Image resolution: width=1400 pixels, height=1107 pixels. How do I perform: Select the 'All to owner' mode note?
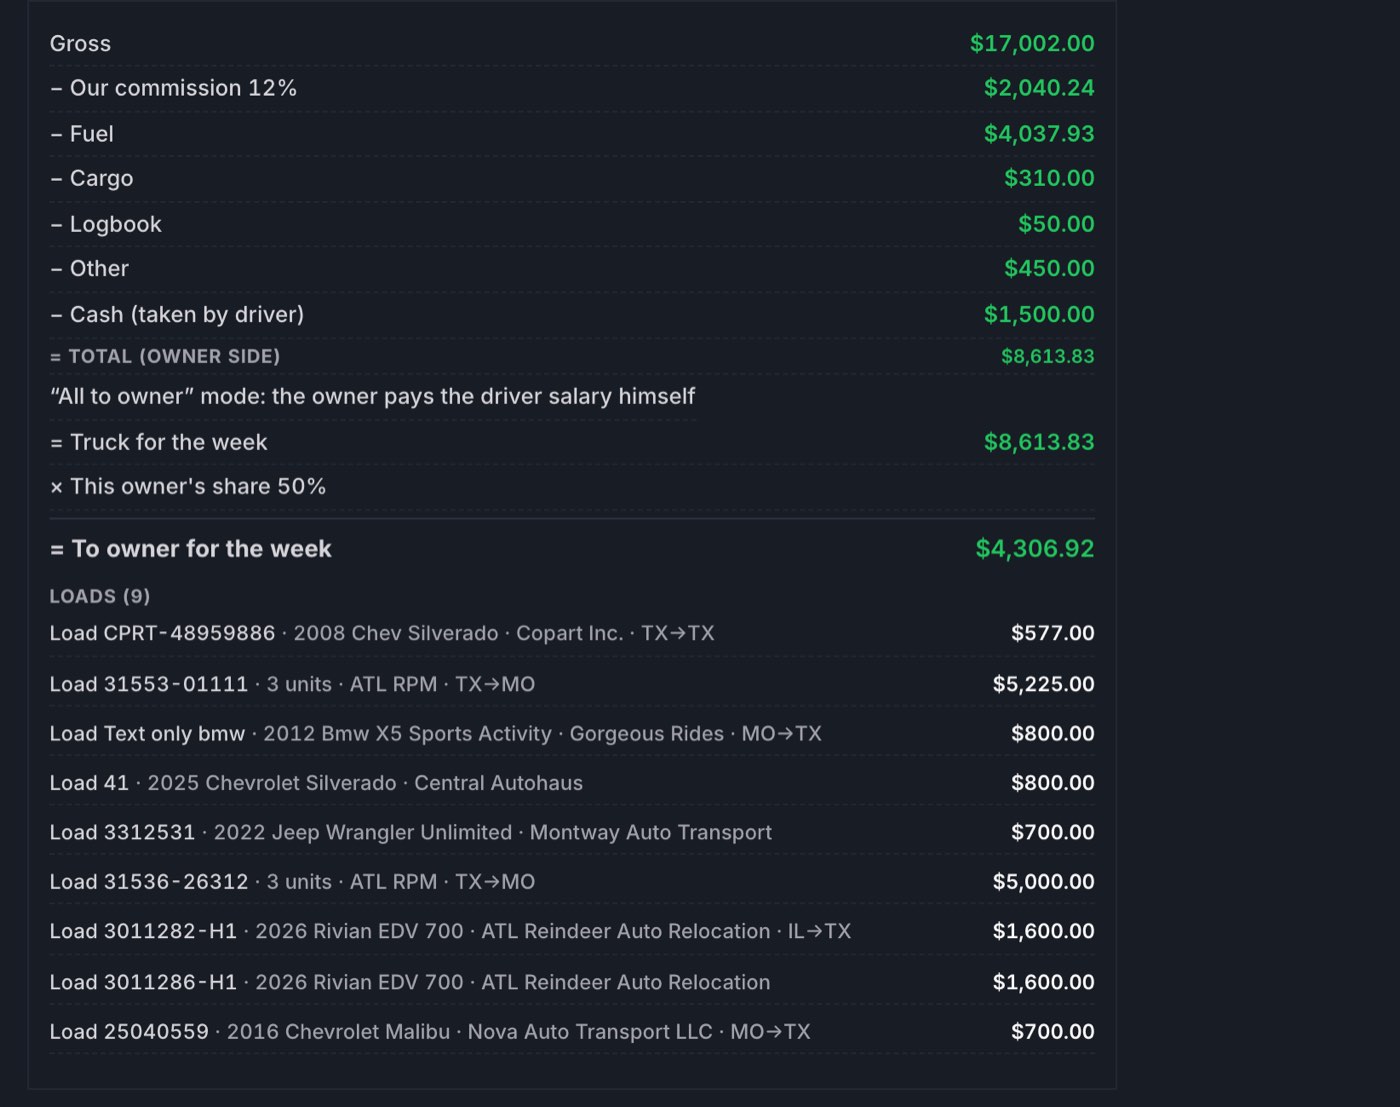[x=372, y=396]
